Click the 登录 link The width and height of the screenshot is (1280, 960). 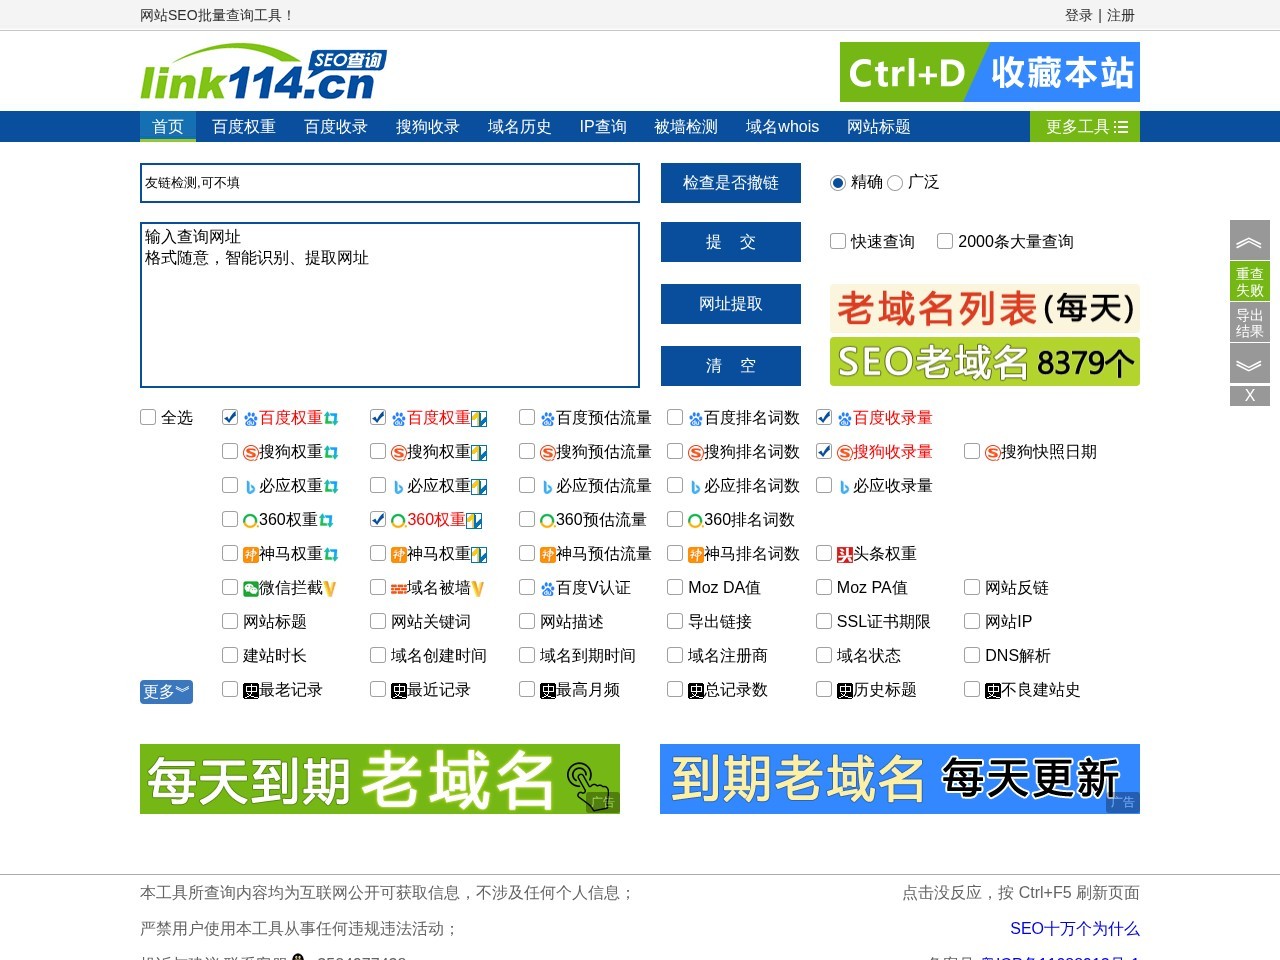click(1079, 15)
